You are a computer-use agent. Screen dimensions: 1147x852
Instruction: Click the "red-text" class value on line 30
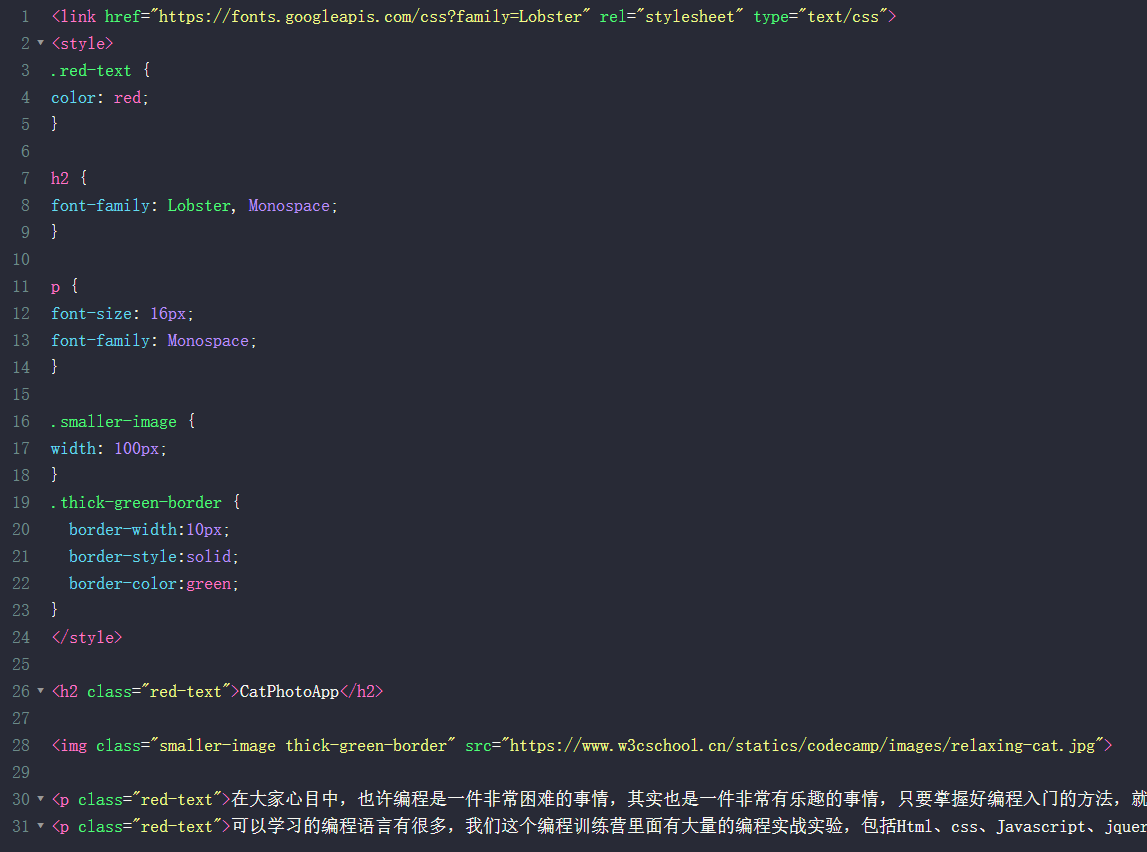(176, 799)
